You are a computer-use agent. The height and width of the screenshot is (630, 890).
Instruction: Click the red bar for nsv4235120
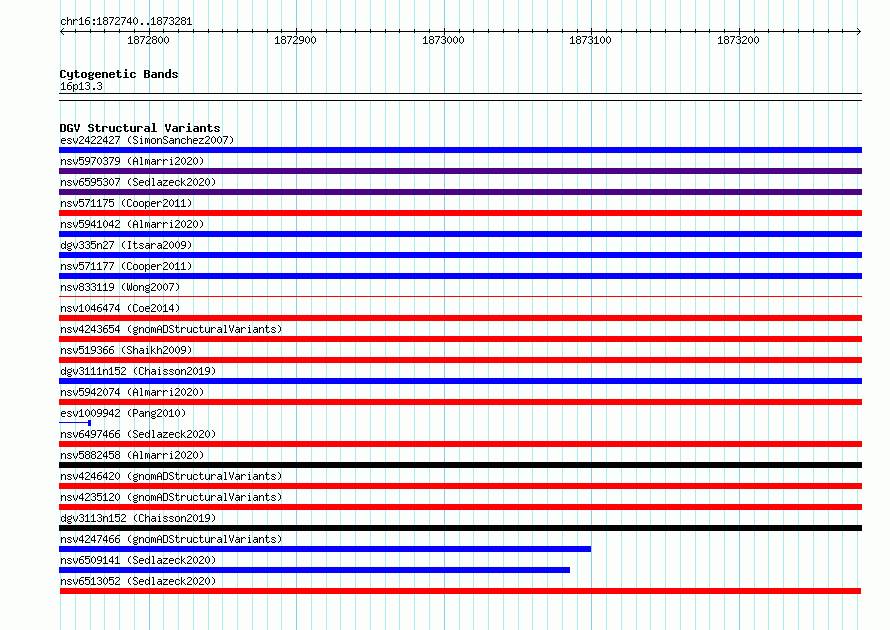460,507
